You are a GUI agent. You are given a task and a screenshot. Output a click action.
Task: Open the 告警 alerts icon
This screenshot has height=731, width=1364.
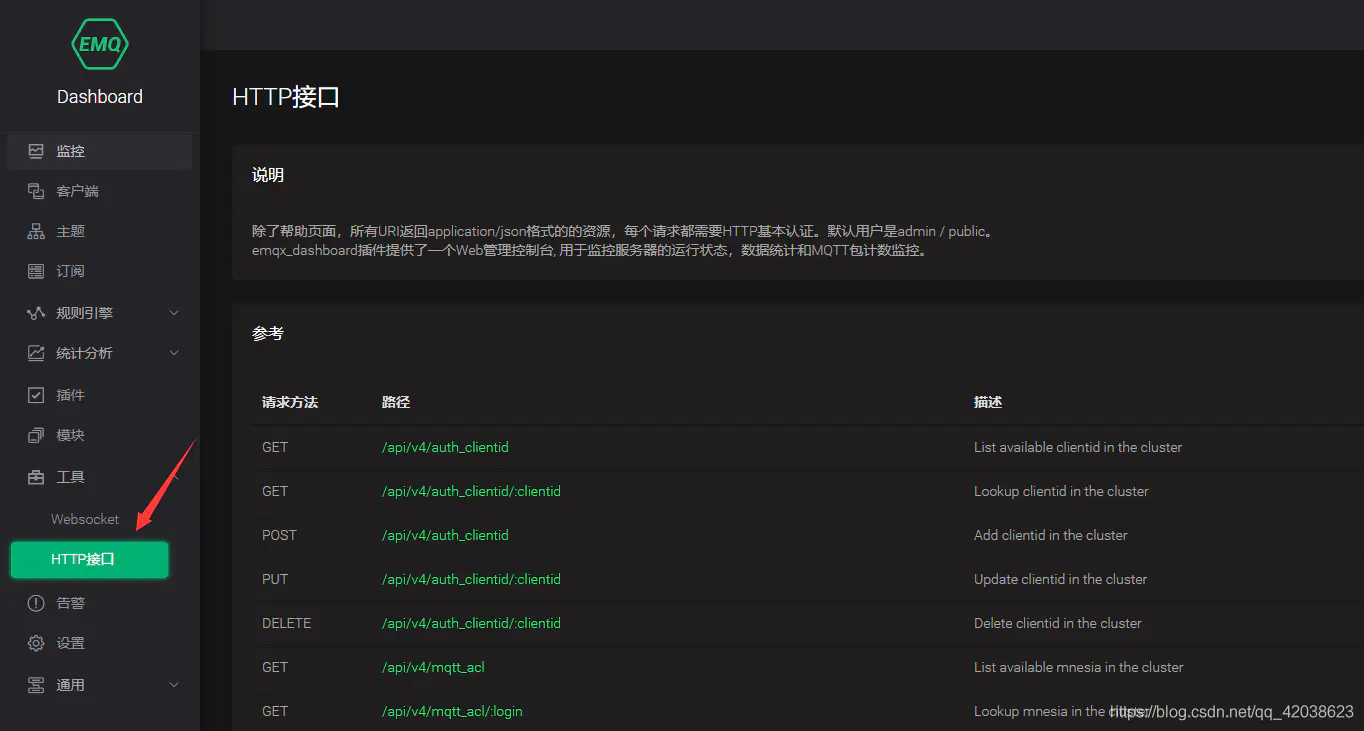(36, 603)
